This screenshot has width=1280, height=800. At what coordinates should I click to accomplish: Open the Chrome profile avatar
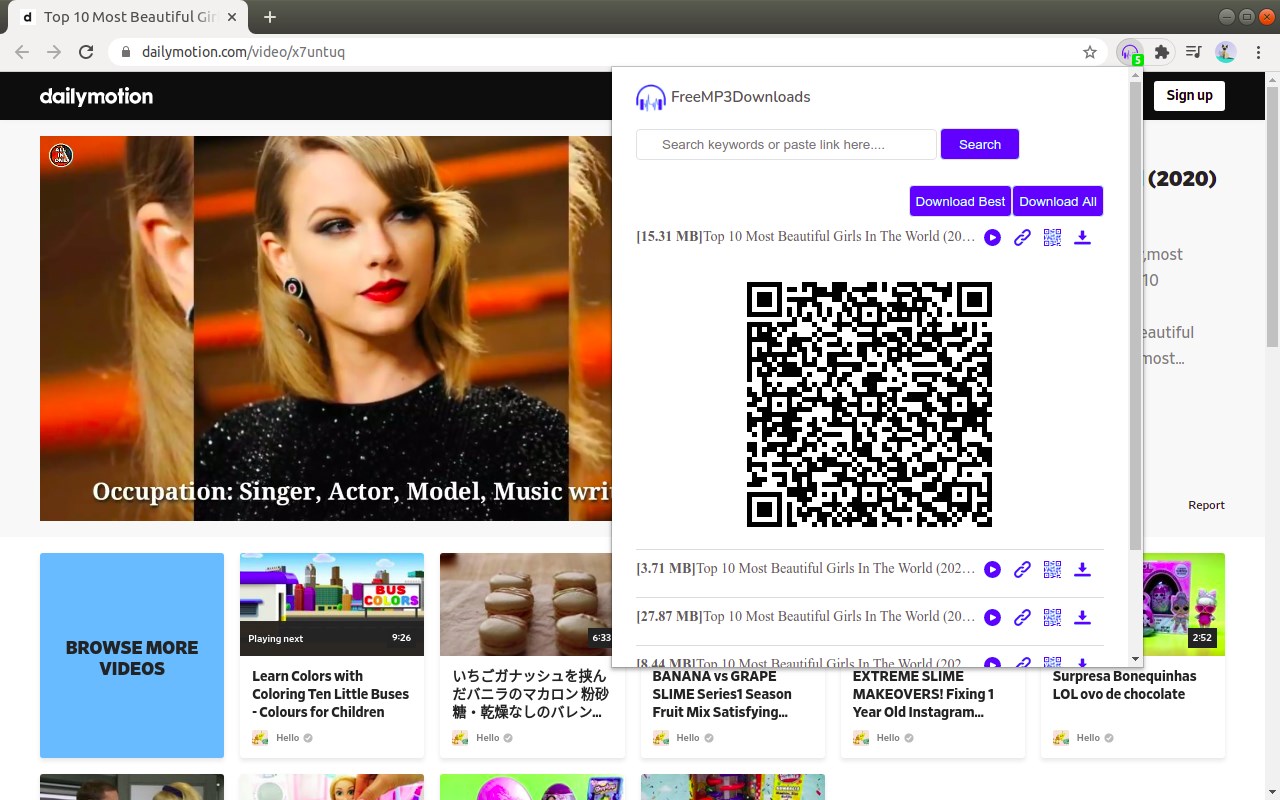point(1225,52)
